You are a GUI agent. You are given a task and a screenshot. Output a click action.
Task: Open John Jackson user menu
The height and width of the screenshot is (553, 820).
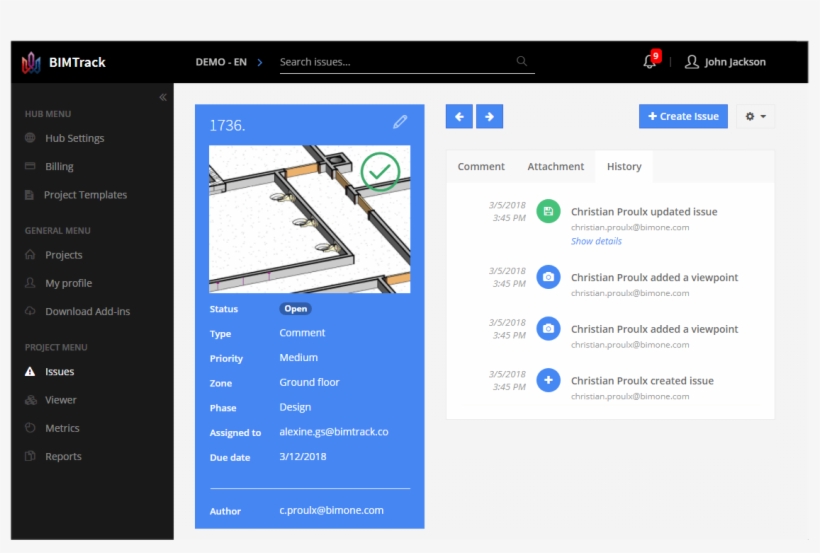tap(735, 62)
